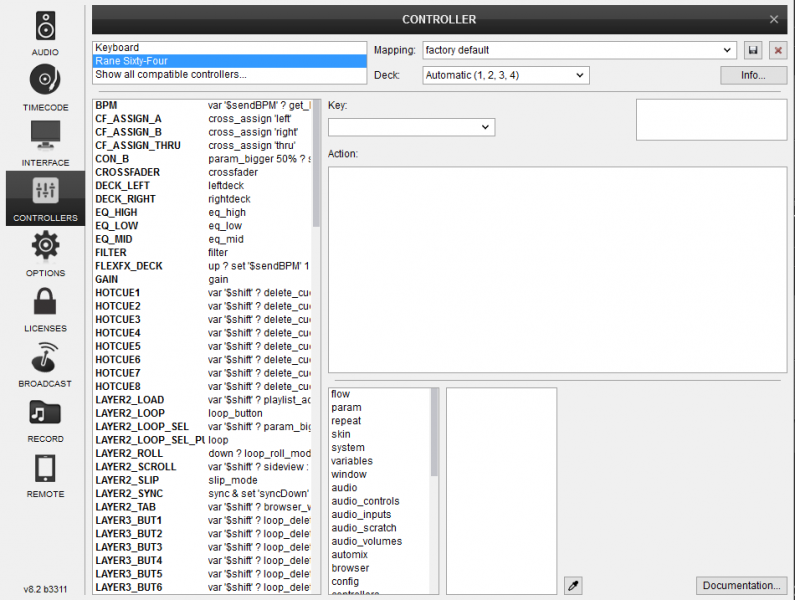Open the Interface settings section

(45, 143)
